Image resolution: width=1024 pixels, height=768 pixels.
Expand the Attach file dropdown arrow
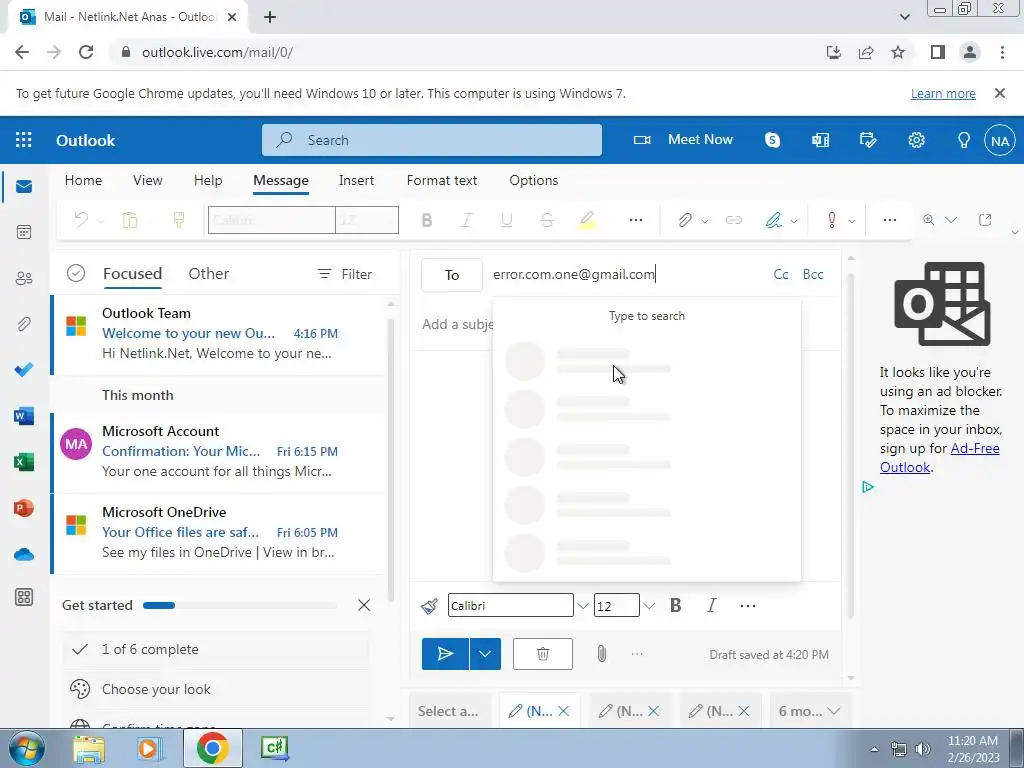pyautogui.click(x=705, y=221)
